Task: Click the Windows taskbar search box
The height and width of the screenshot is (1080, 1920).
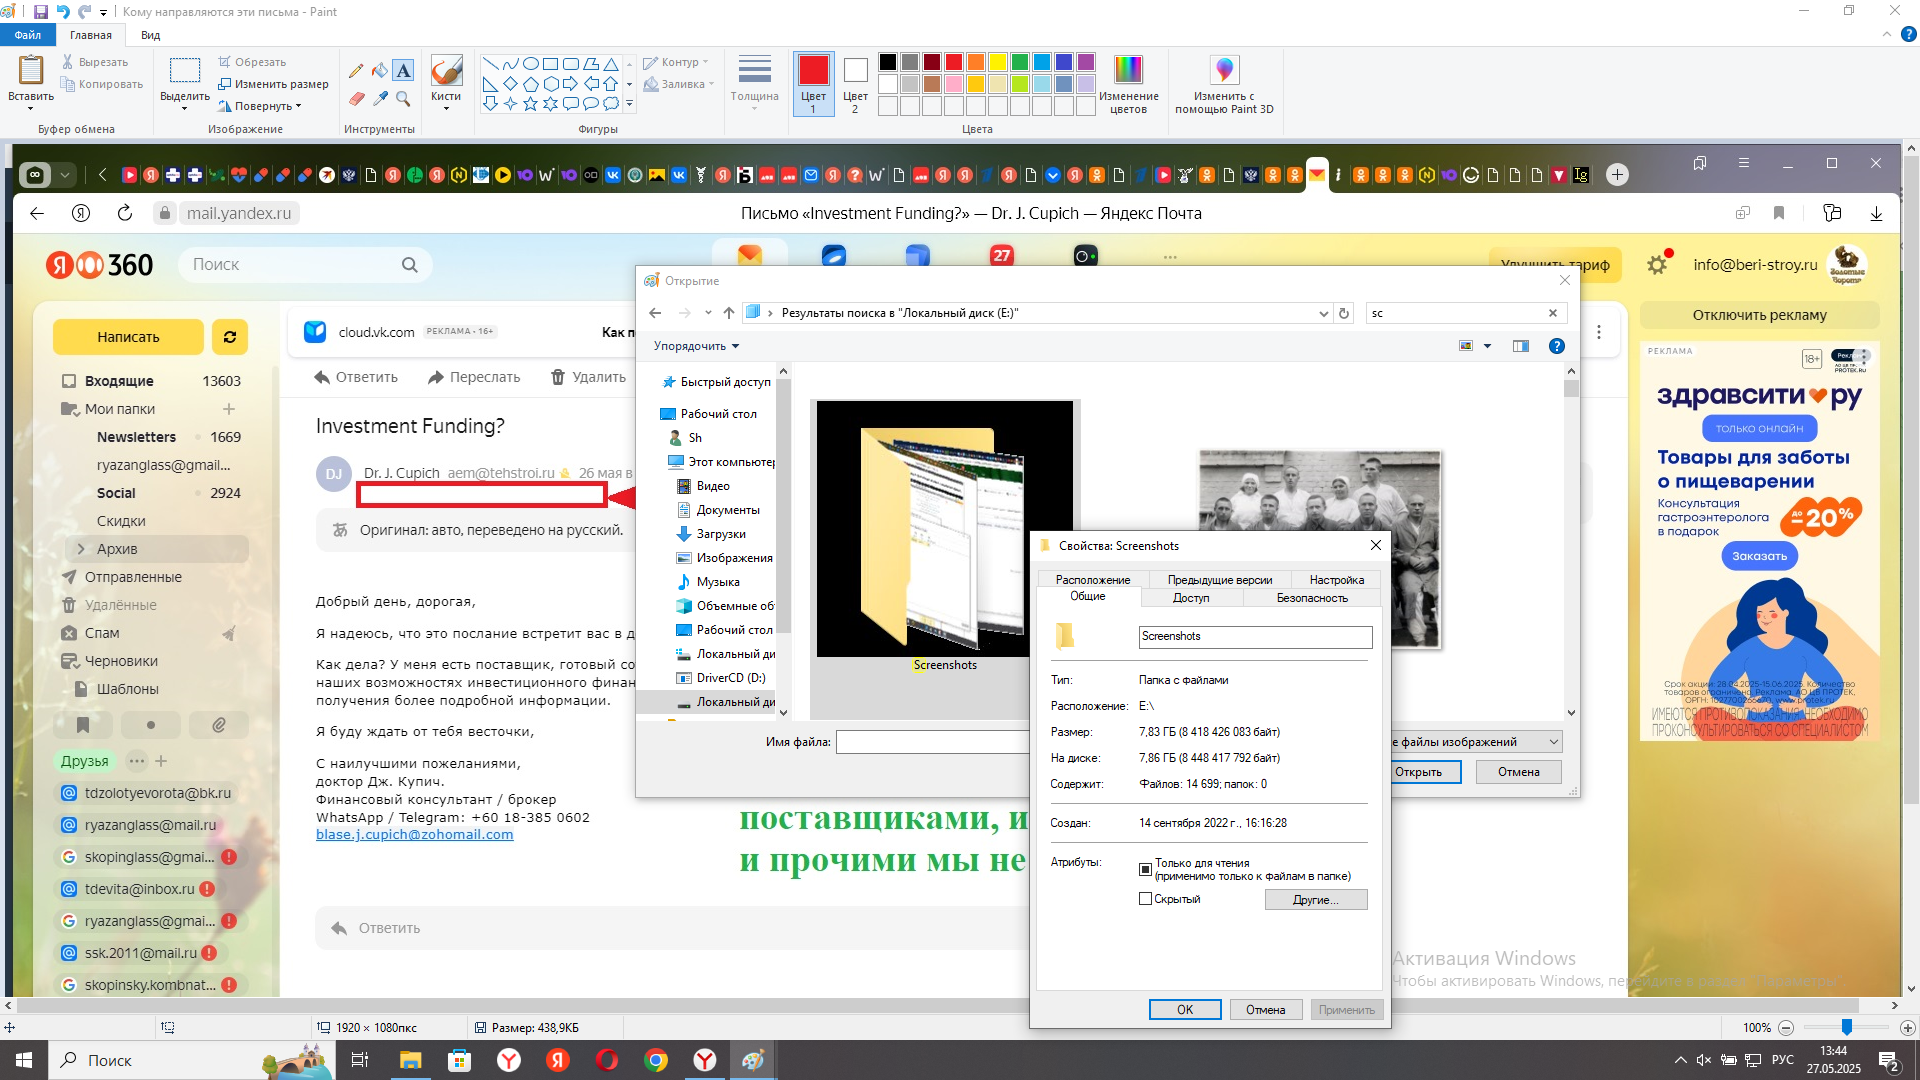Action: click(190, 1060)
